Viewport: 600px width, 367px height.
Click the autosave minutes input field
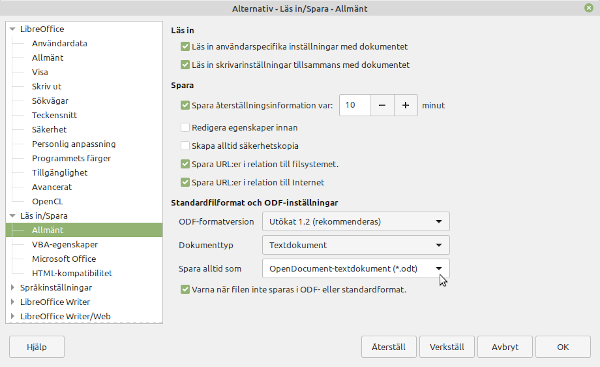pos(355,105)
